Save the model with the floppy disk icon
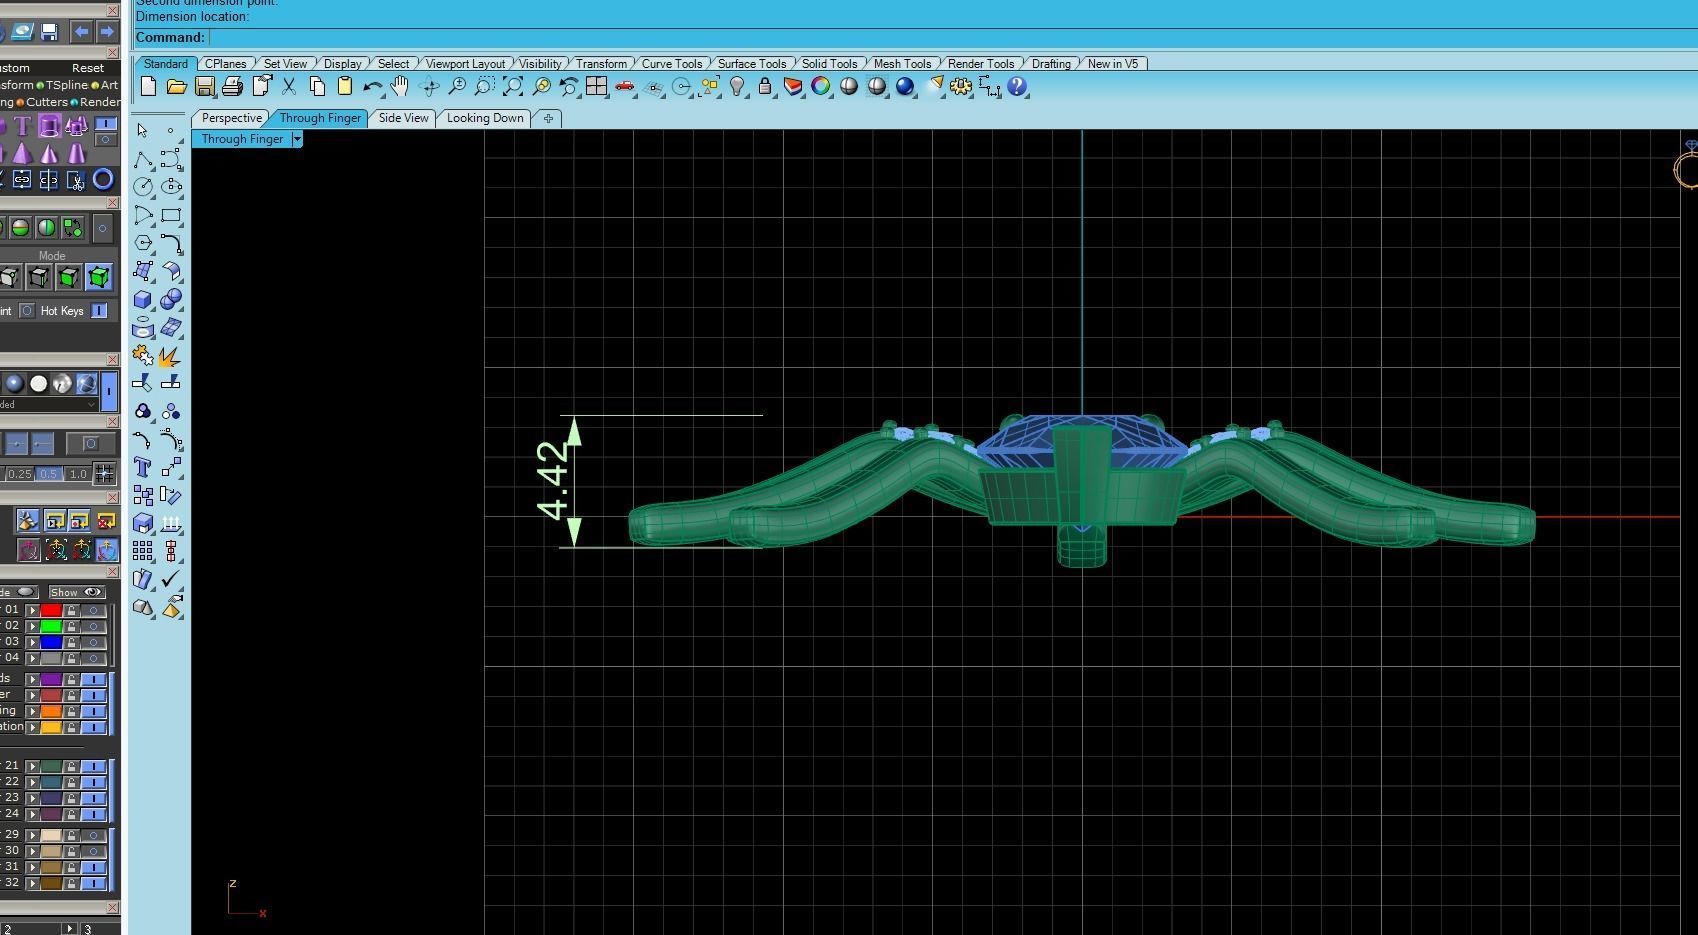This screenshot has height=935, width=1698. [x=204, y=87]
